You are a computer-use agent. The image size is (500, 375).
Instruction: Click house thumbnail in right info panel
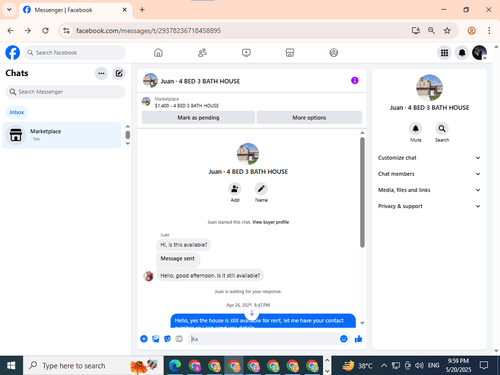tap(429, 88)
